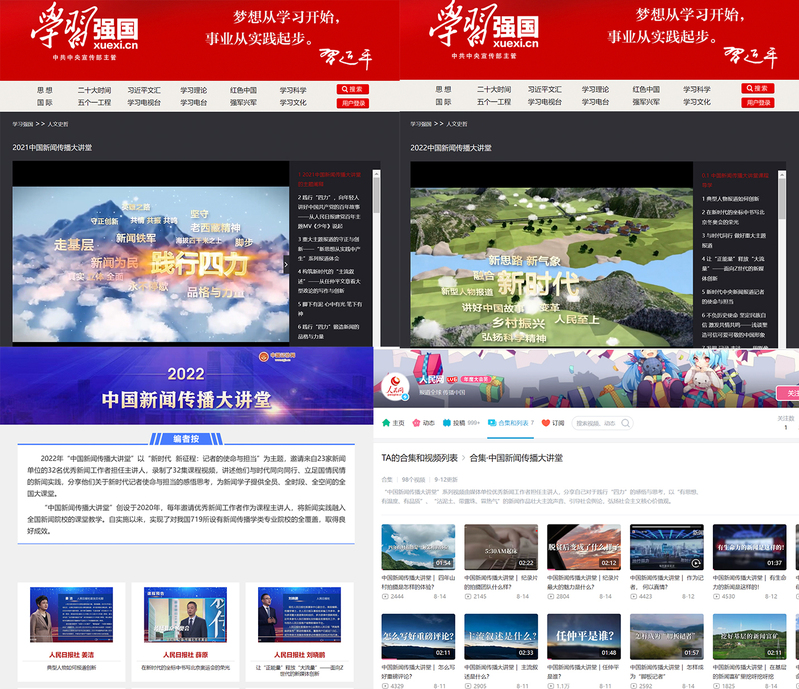Viewport: 799px width, 689px height.
Task: Open 五个一工程 menu on the 2022 page
Action: tap(494, 101)
